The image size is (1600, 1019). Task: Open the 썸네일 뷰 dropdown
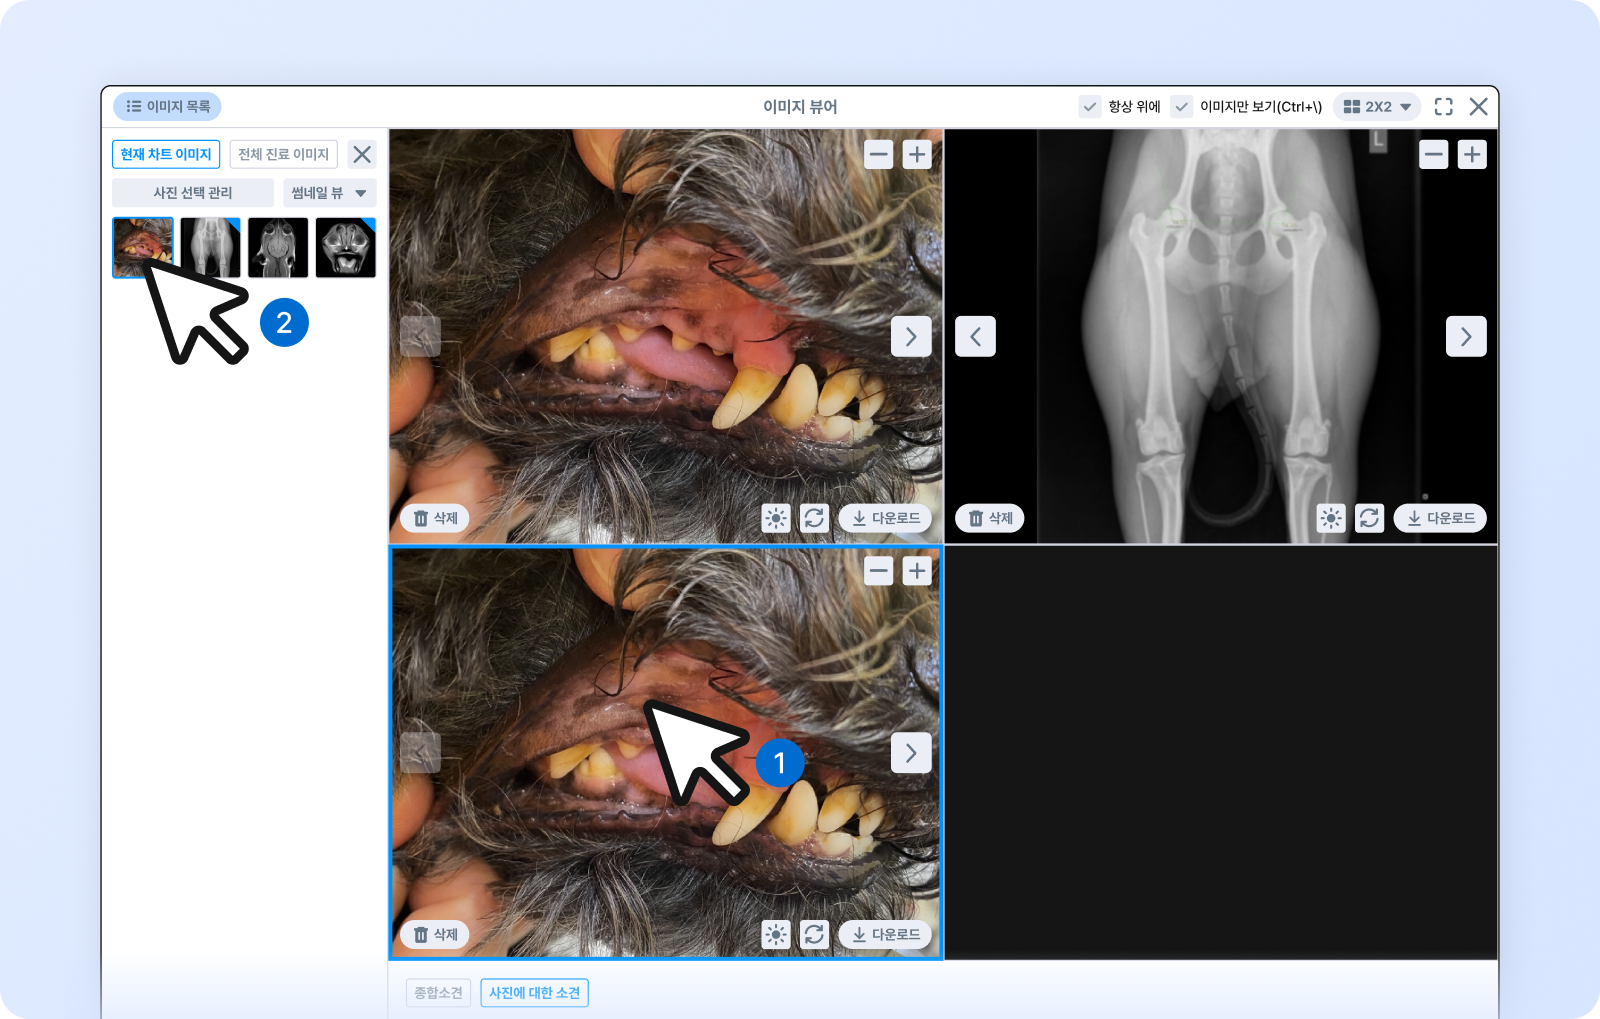329,193
